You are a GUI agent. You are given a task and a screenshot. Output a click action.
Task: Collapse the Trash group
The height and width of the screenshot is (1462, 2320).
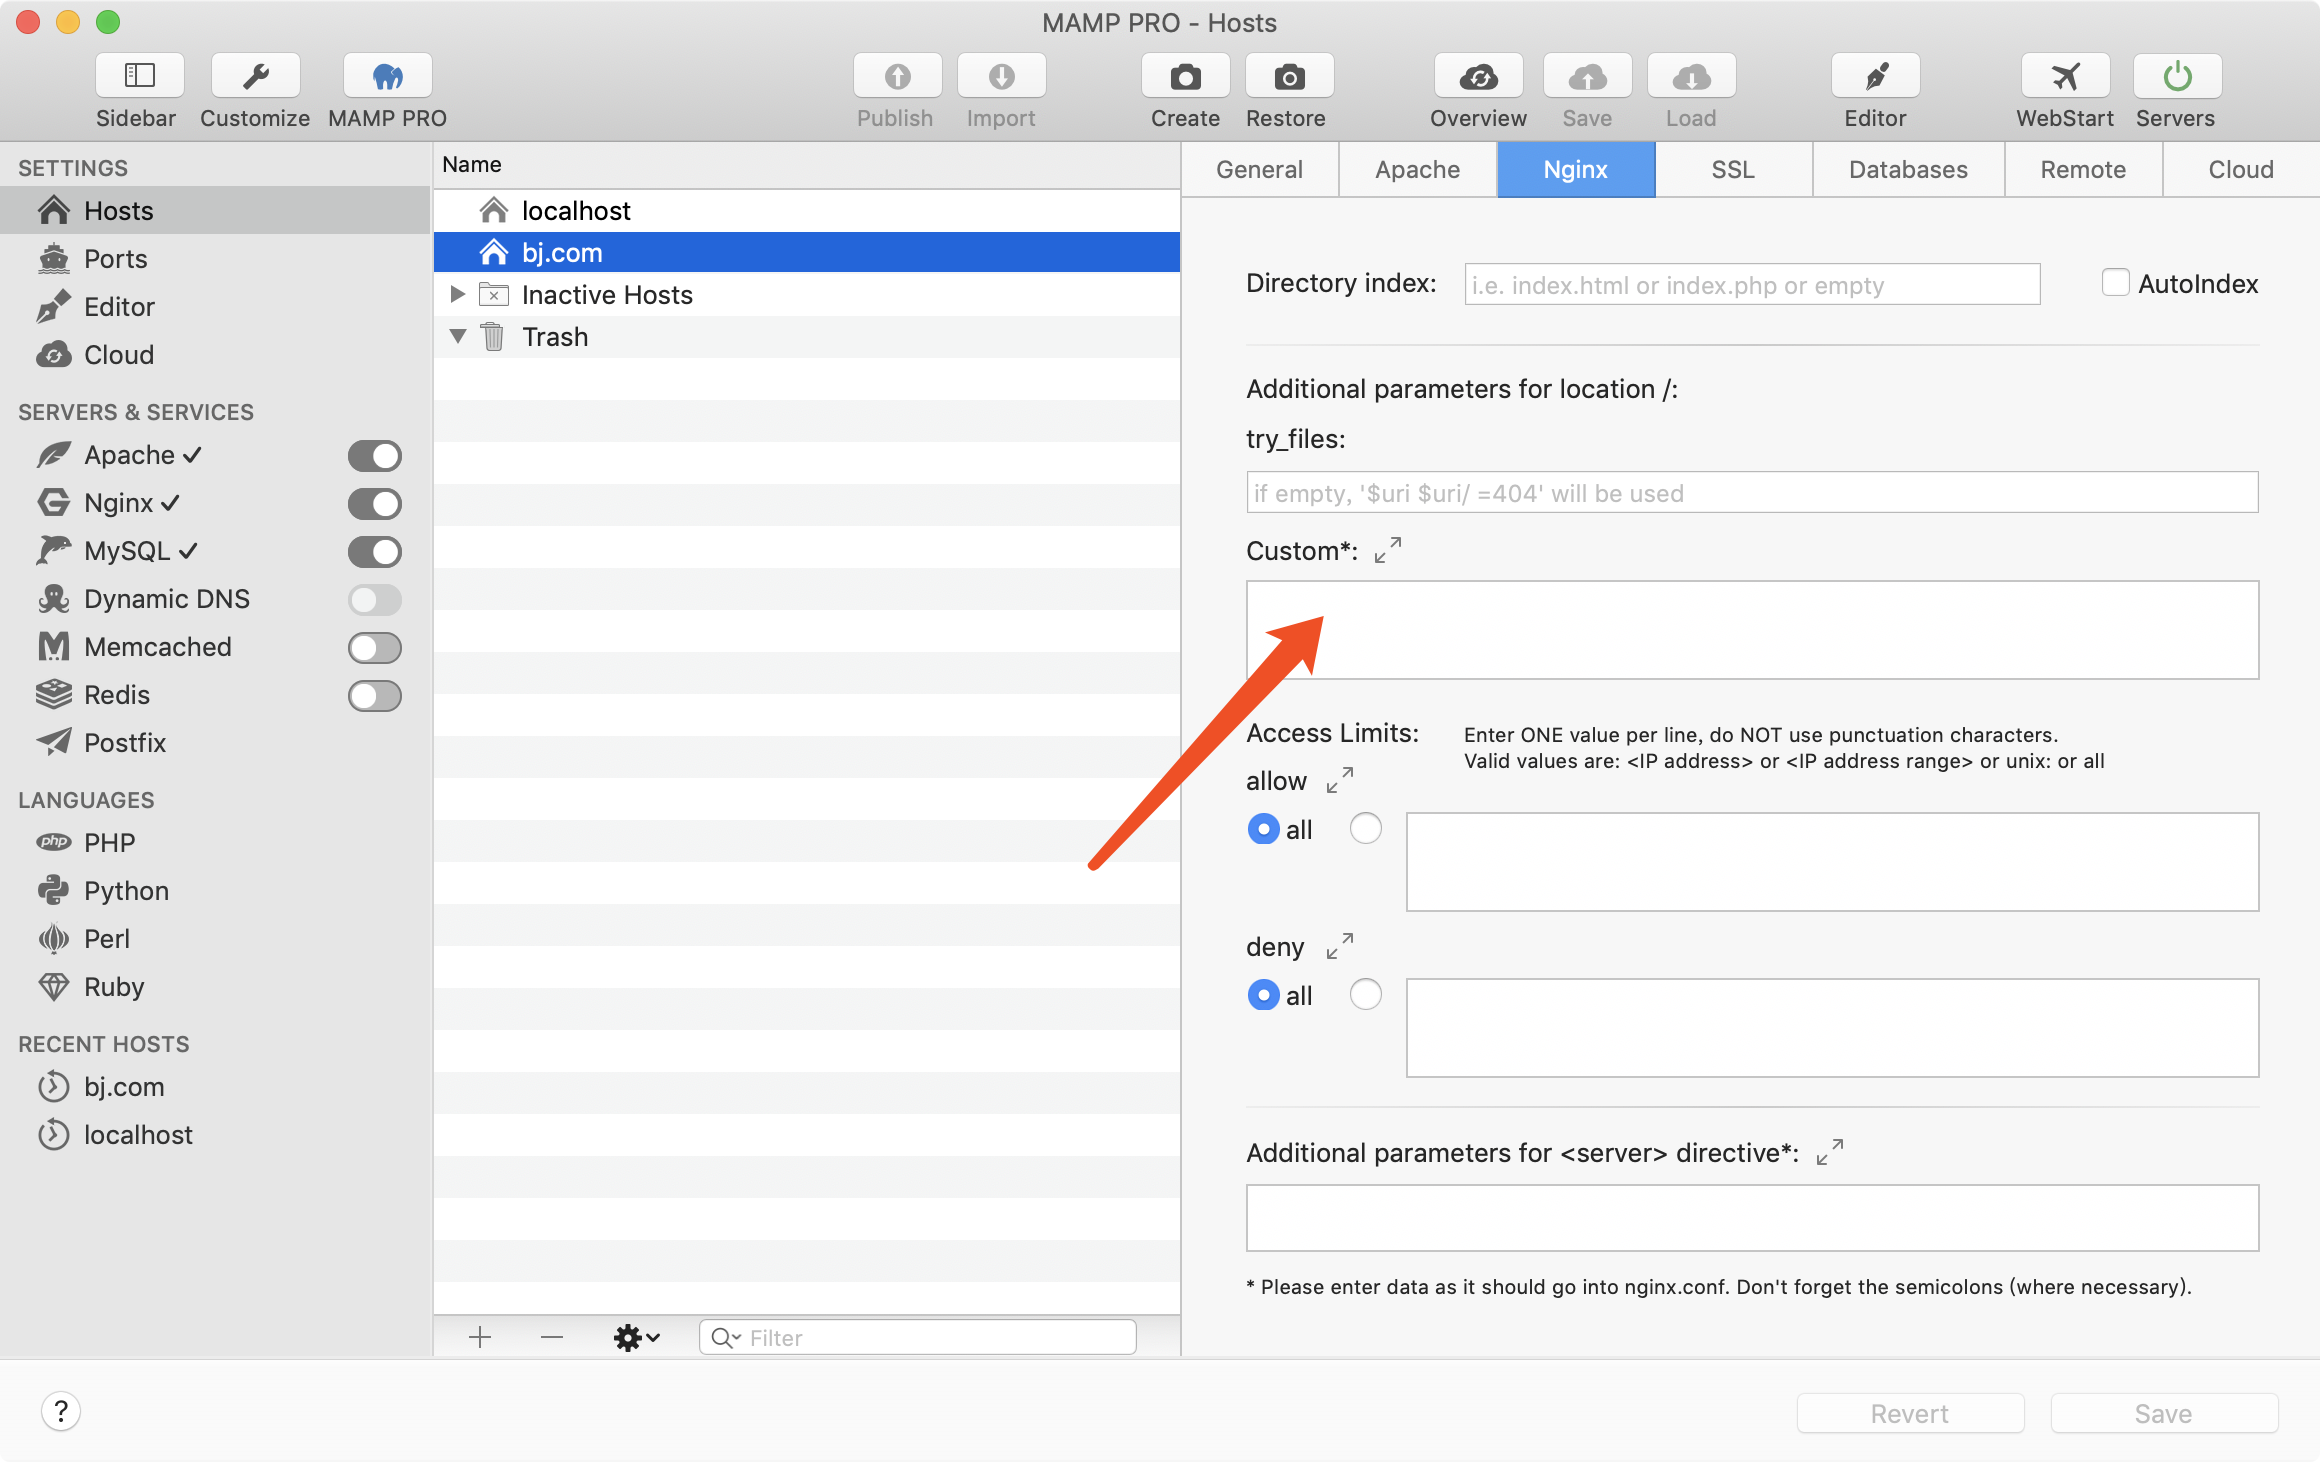[458, 336]
